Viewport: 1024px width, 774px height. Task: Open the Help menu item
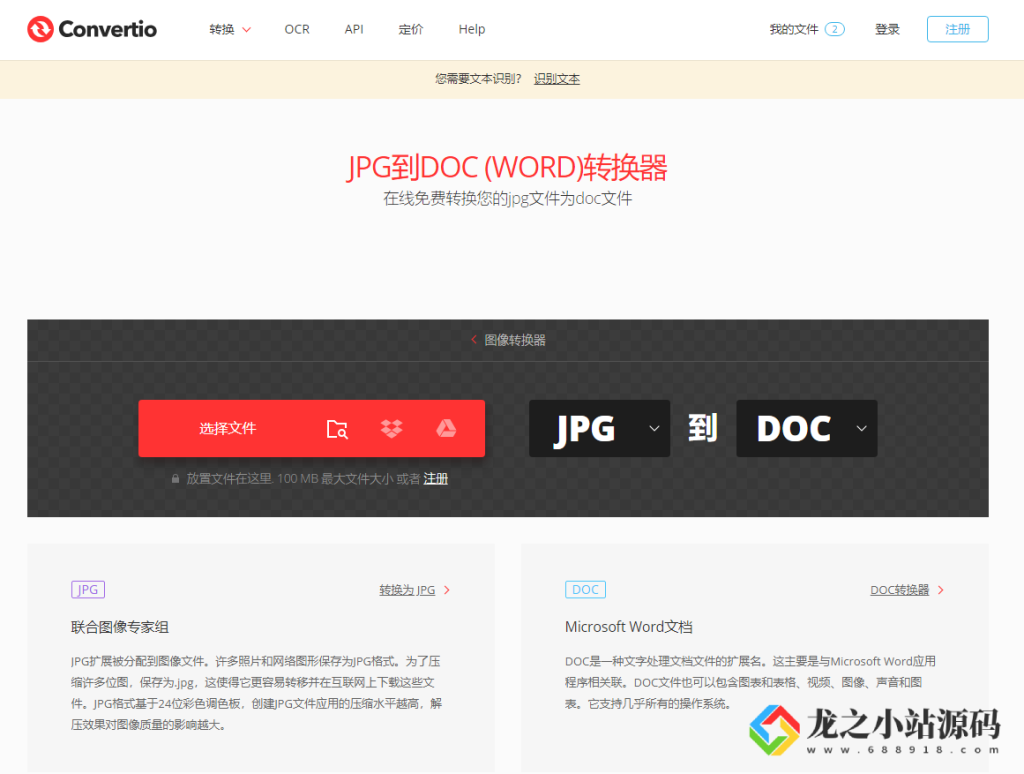click(x=472, y=29)
